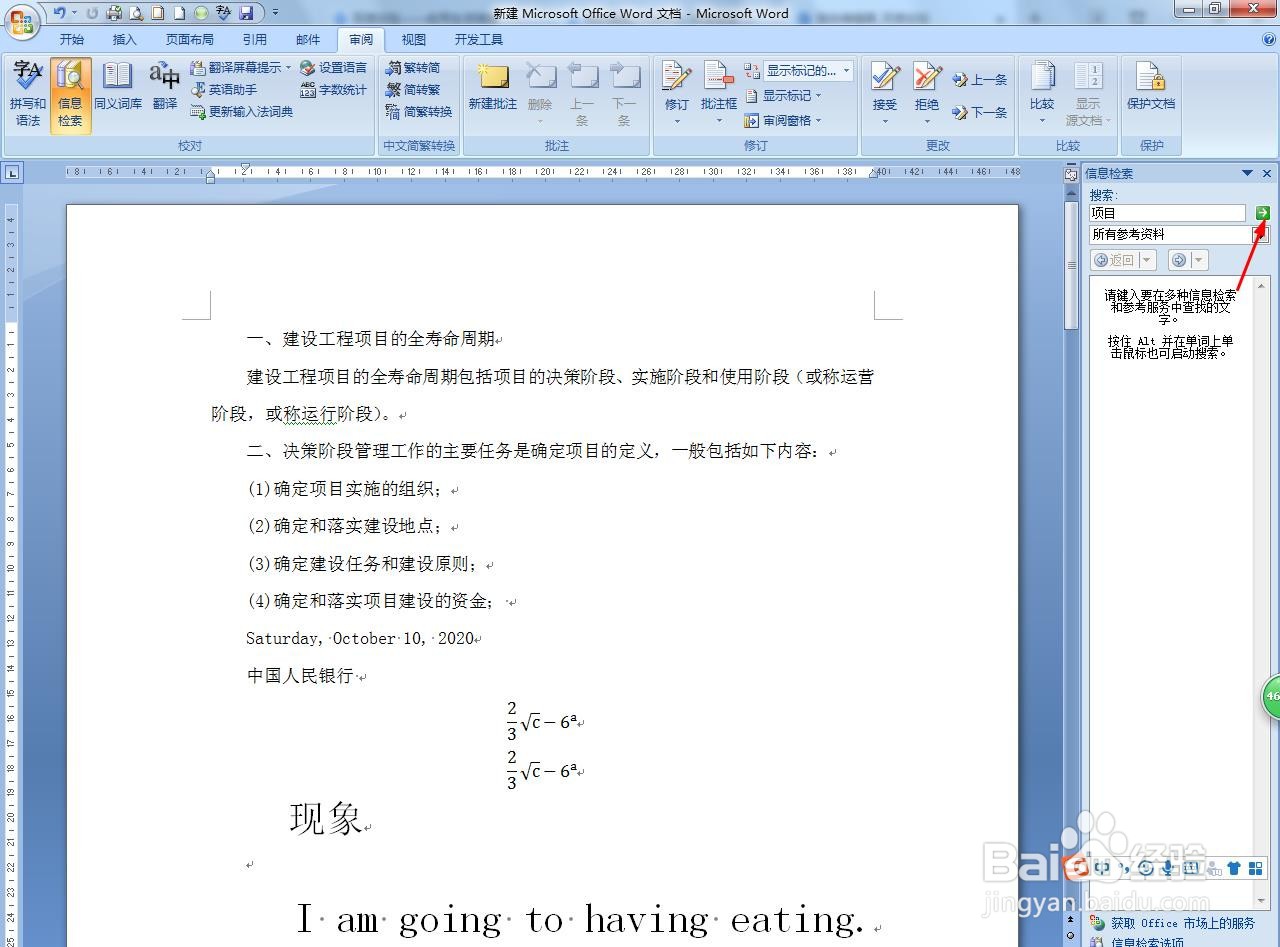Open 比较 compare documents dropdown

tap(1042, 92)
